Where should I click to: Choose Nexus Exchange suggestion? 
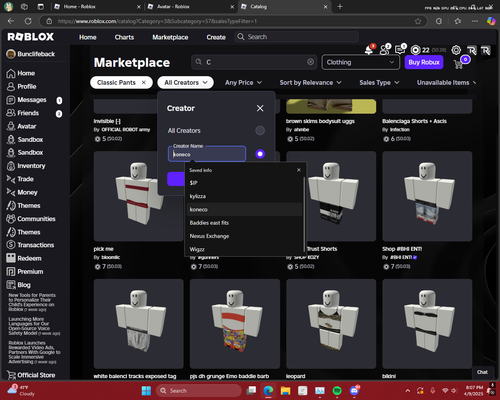[x=245, y=236]
